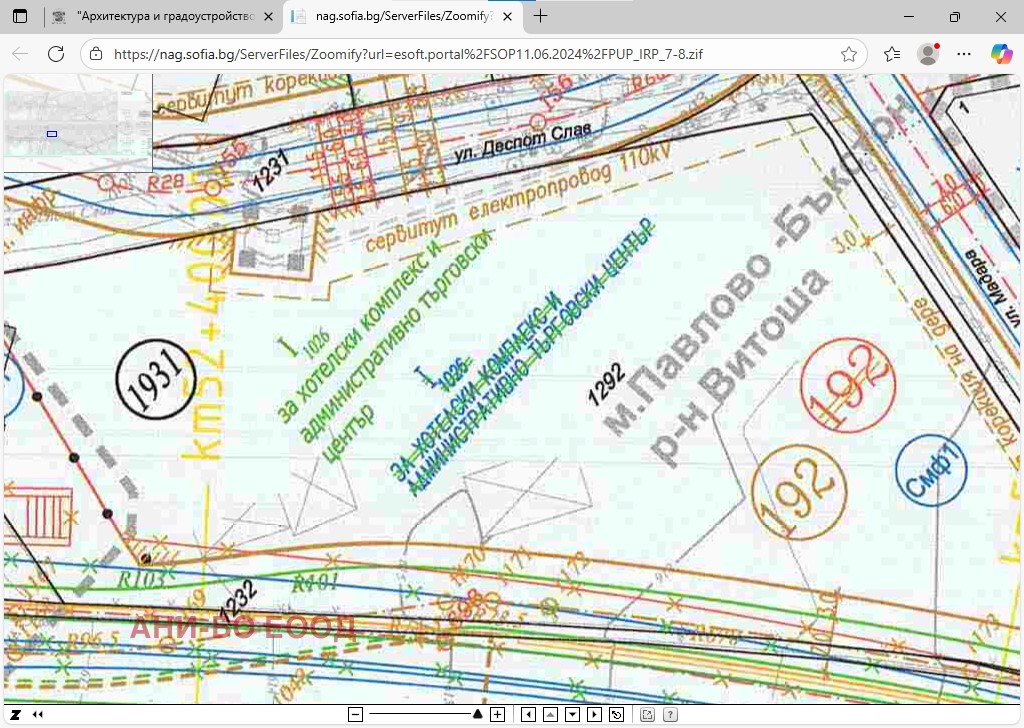Viewport: 1024px width, 728px height.
Task: Pan the map right with arrow button
Action: point(595,715)
